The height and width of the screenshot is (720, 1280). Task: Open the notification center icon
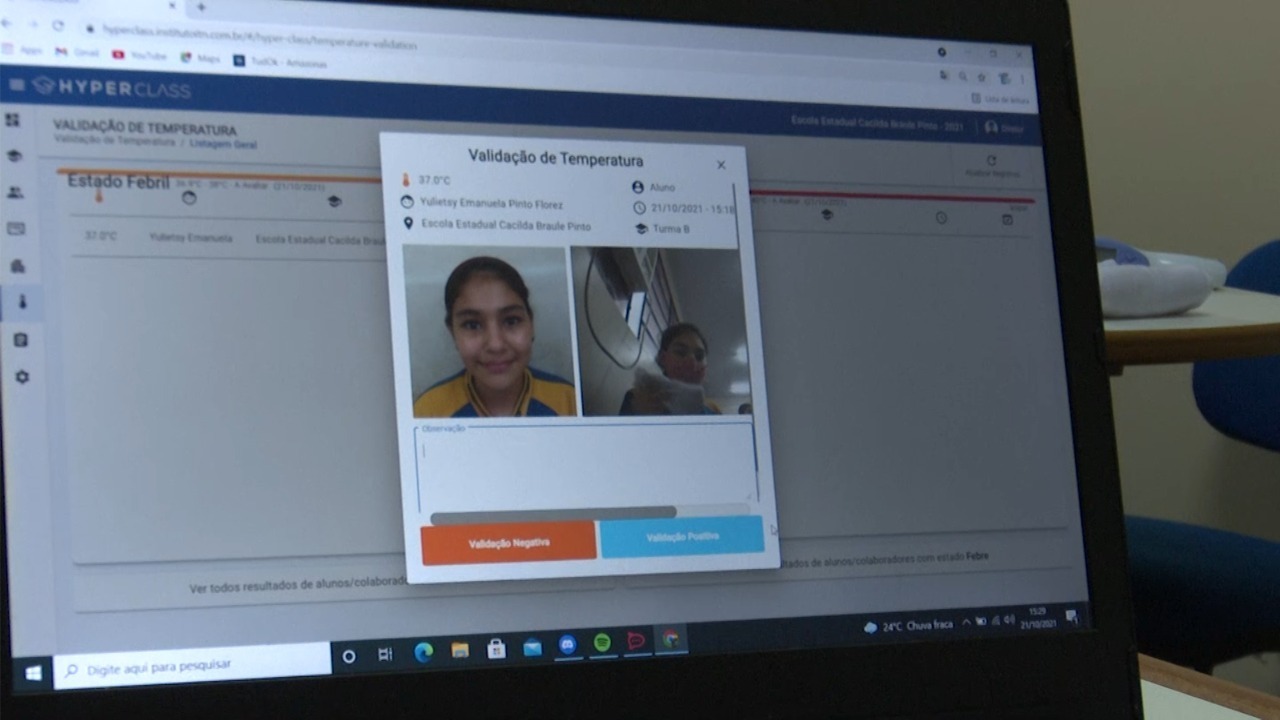pyautogui.click(x=1071, y=616)
